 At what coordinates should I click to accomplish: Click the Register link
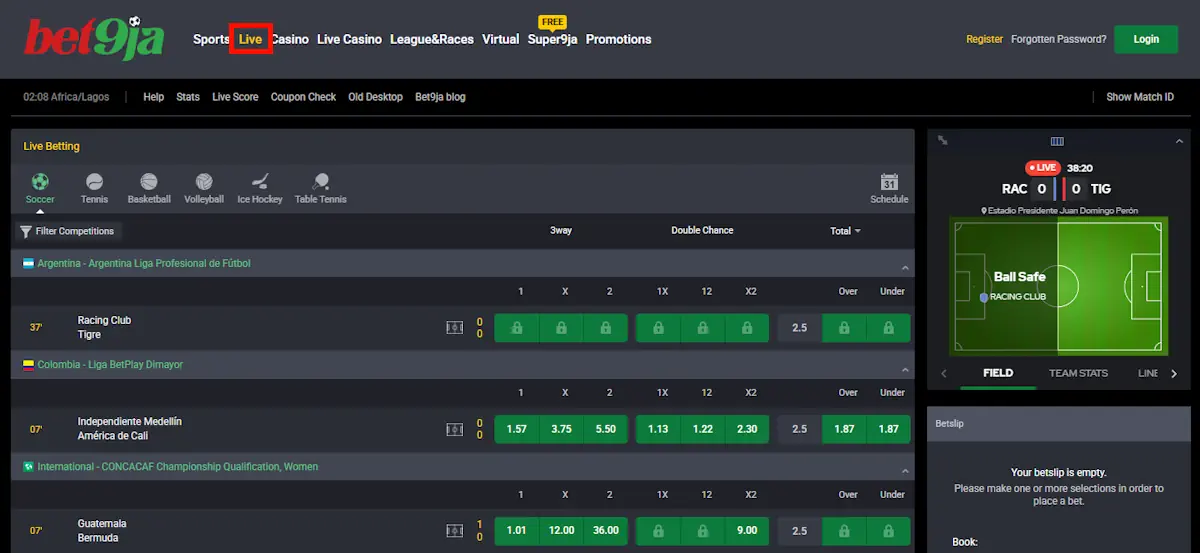click(x=984, y=39)
